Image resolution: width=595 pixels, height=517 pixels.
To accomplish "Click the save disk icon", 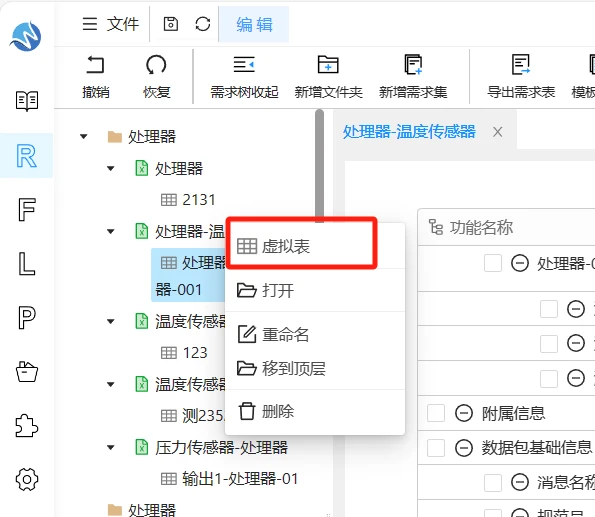I will point(171,24).
